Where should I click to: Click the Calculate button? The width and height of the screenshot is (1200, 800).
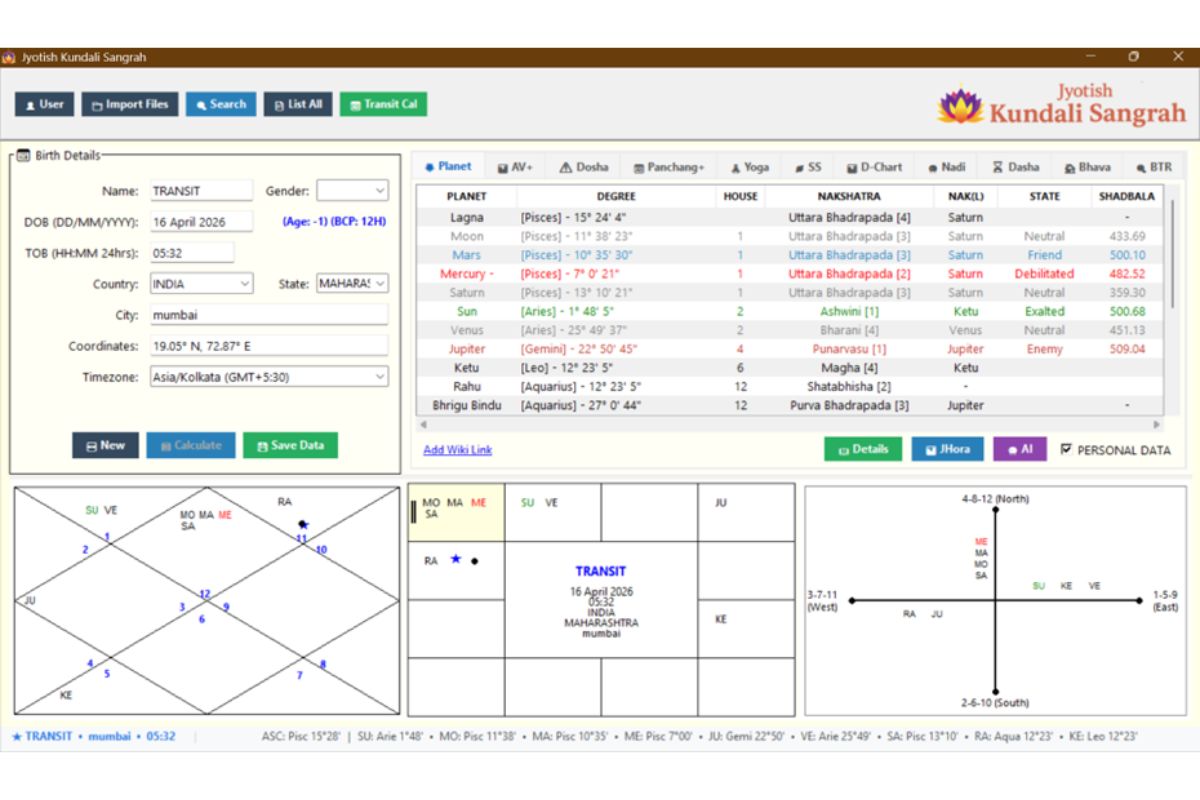[191, 446]
